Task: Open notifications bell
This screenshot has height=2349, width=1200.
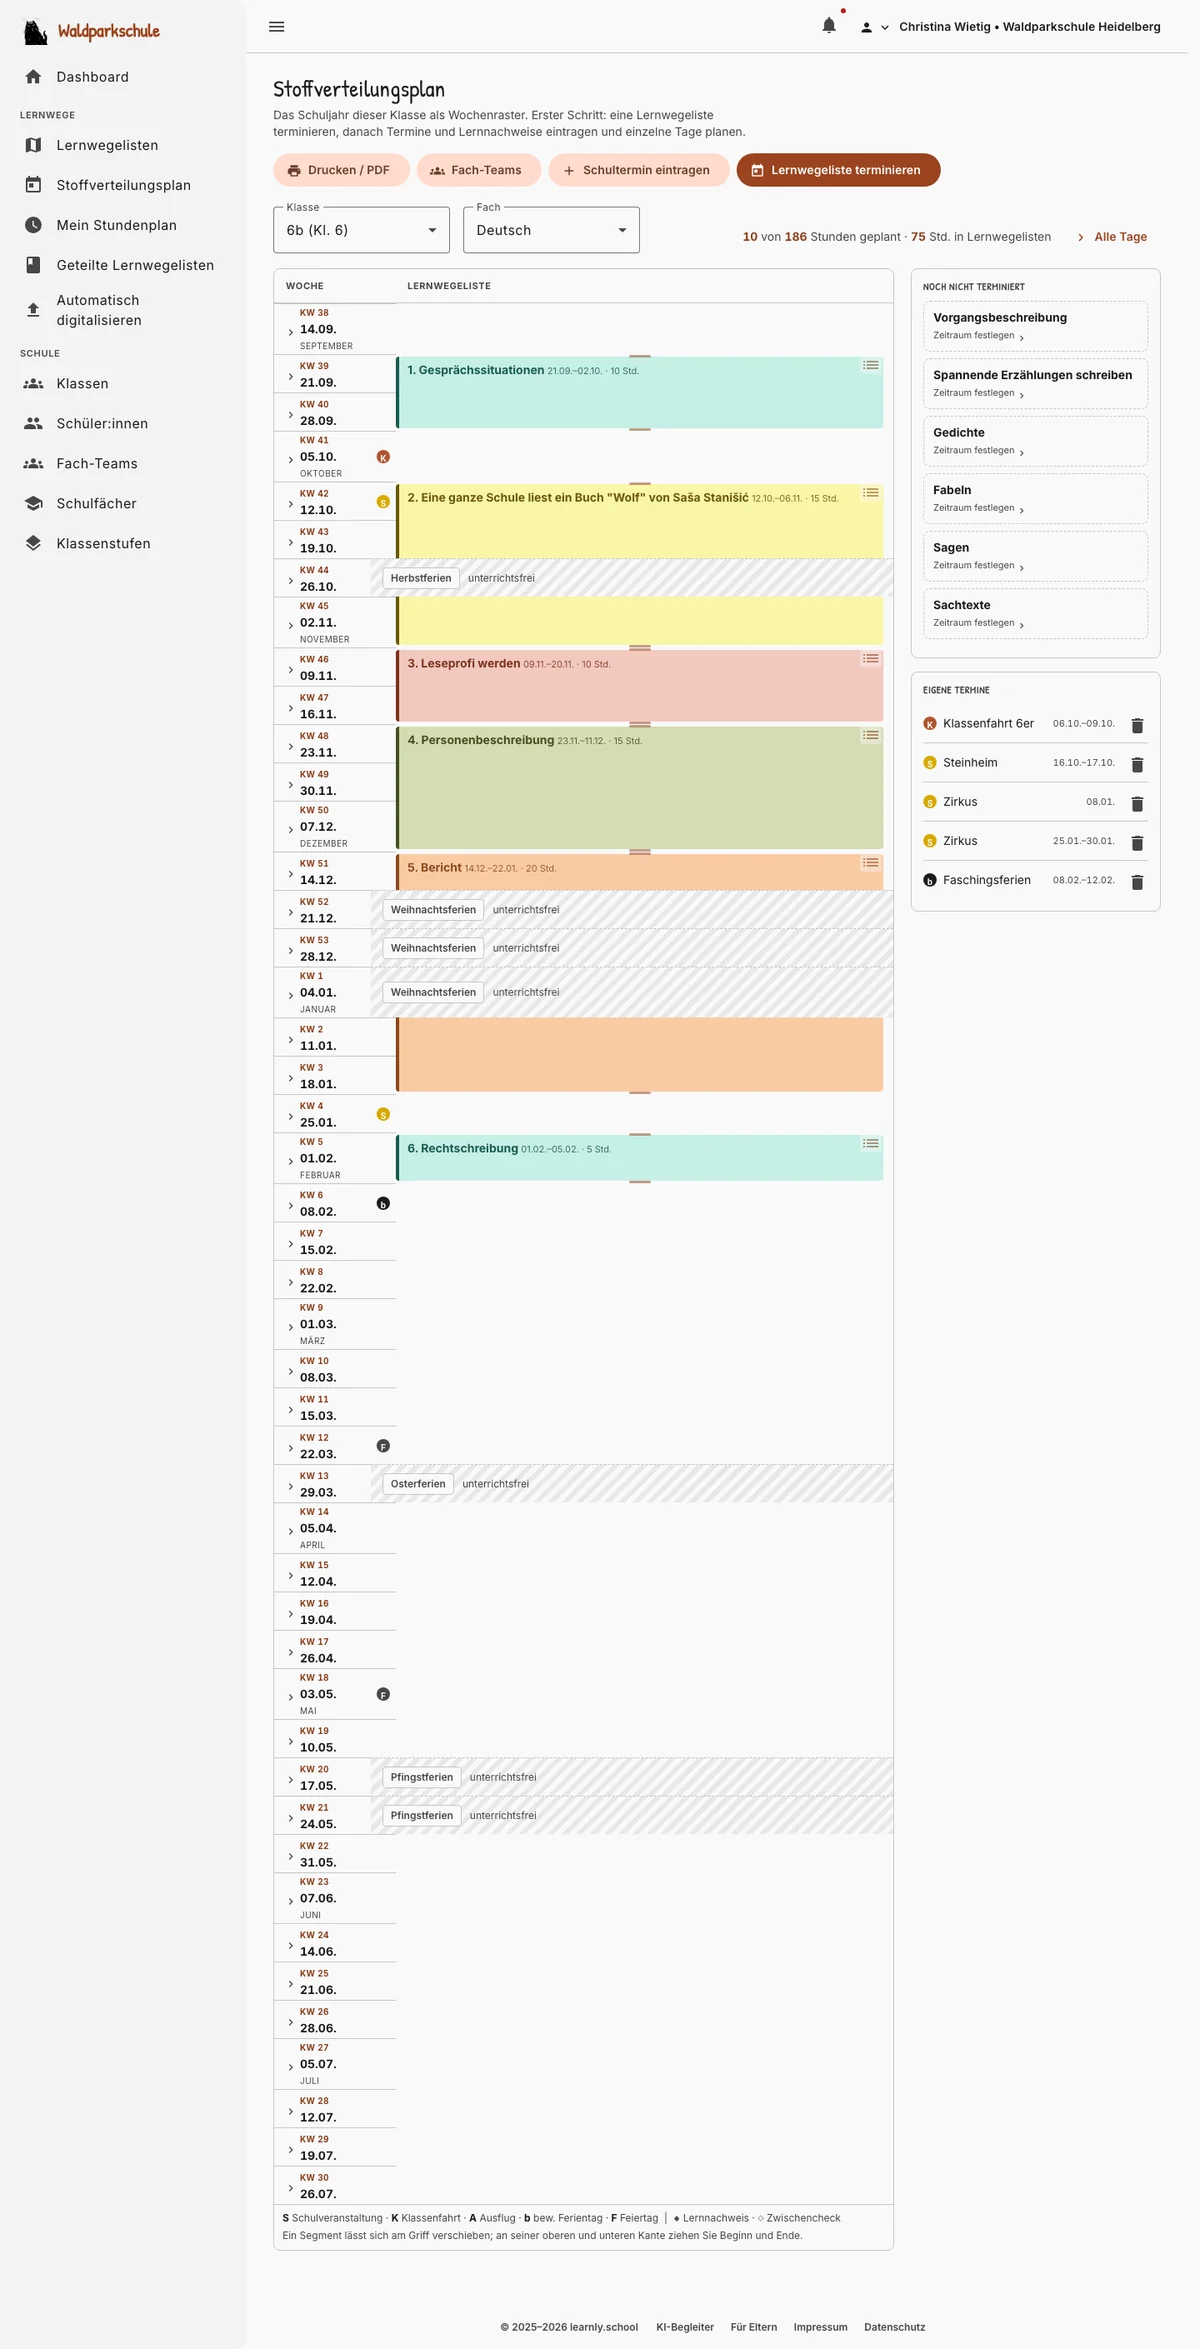Action: (x=829, y=26)
